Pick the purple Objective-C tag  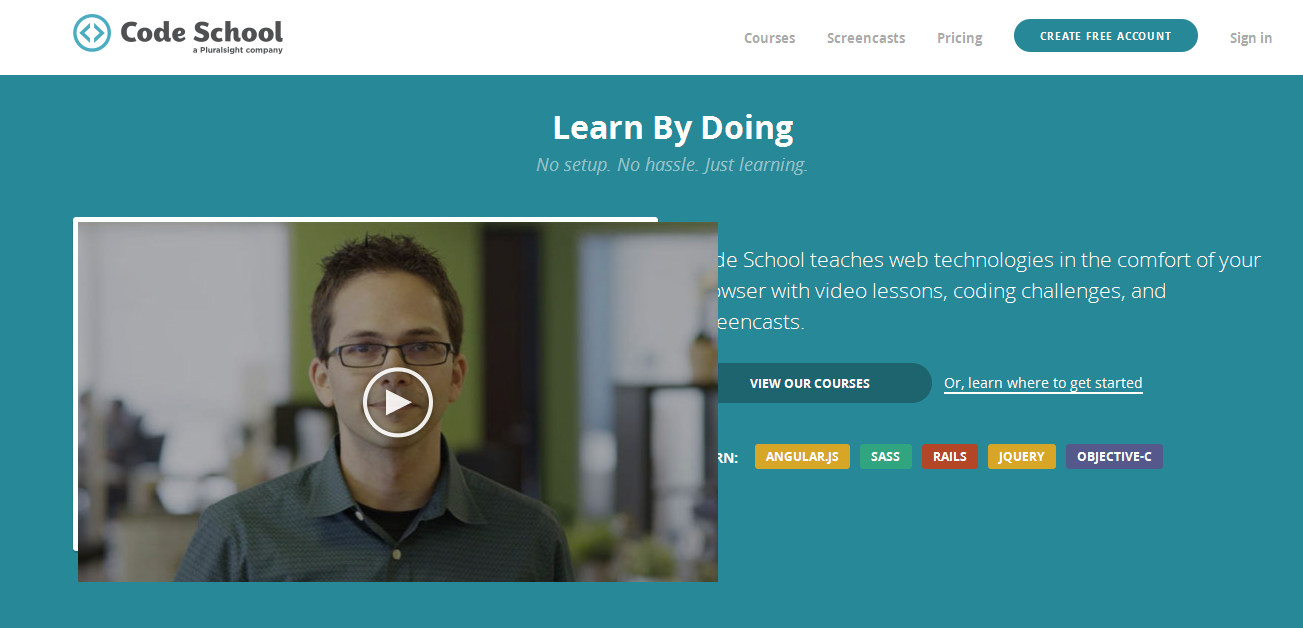click(1114, 456)
